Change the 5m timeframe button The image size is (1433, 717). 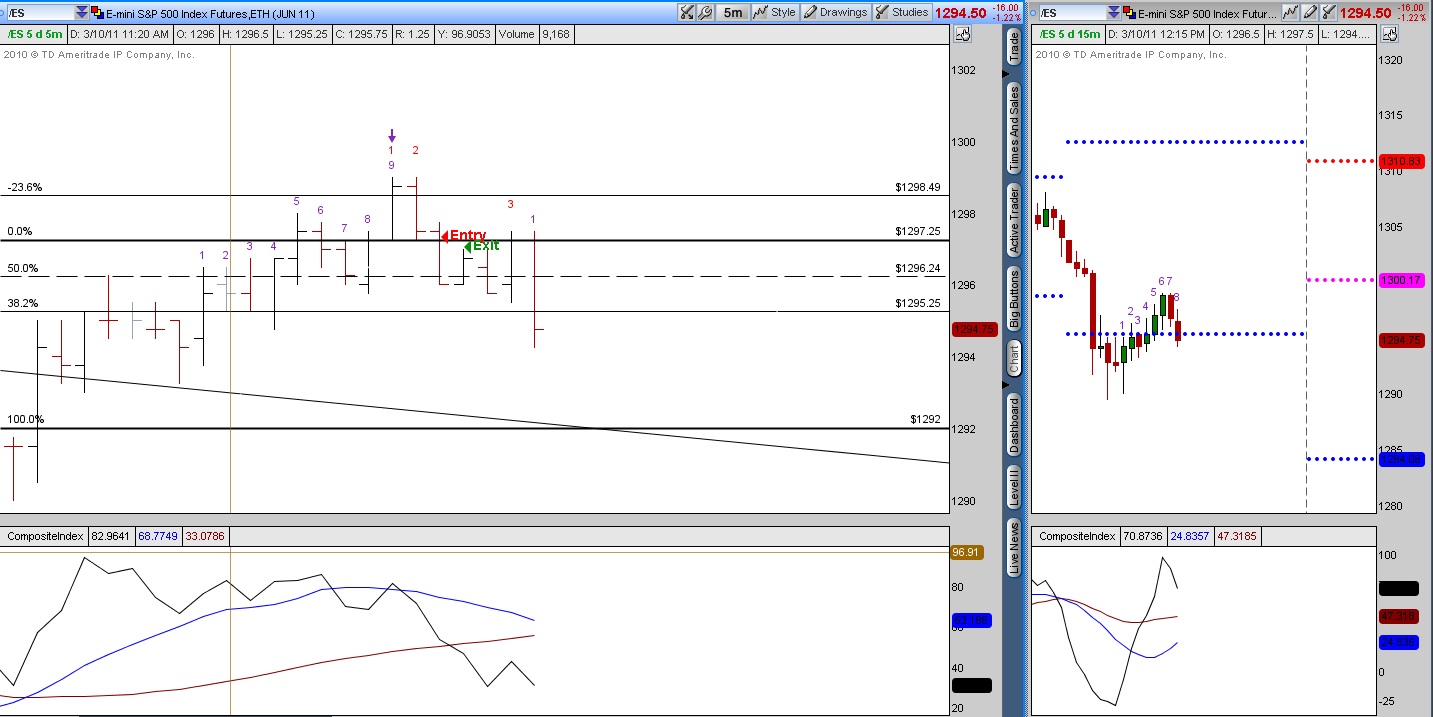[x=733, y=12]
